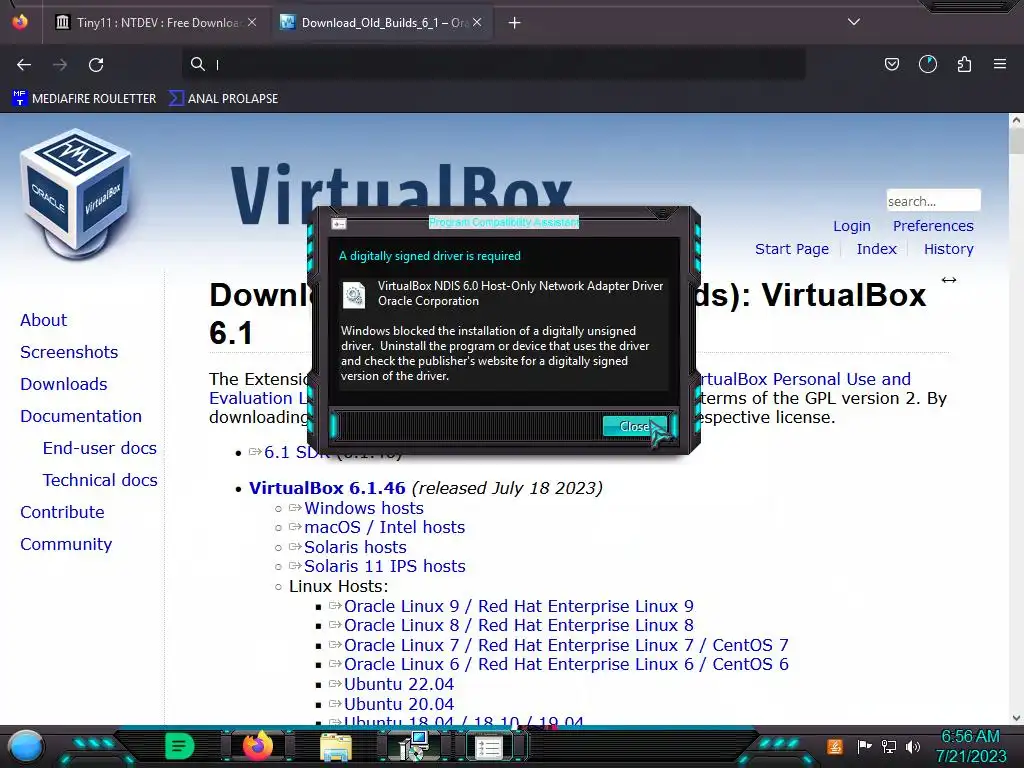Download macOS / Intel hosts build
1024x768 pixels.
click(384, 527)
